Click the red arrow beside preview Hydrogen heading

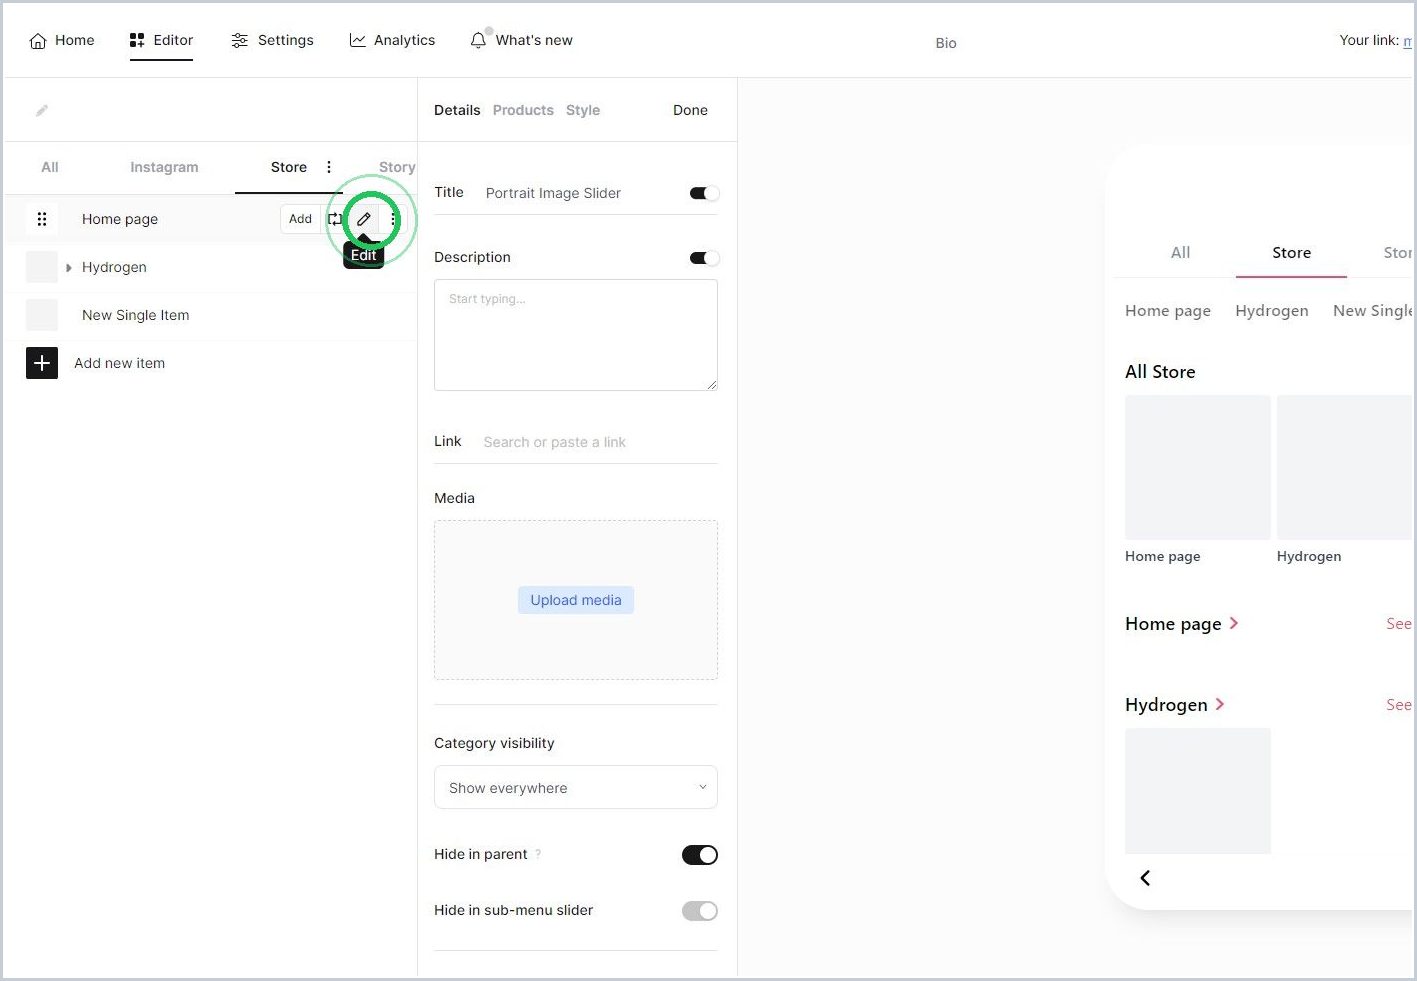(x=1220, y=704)
